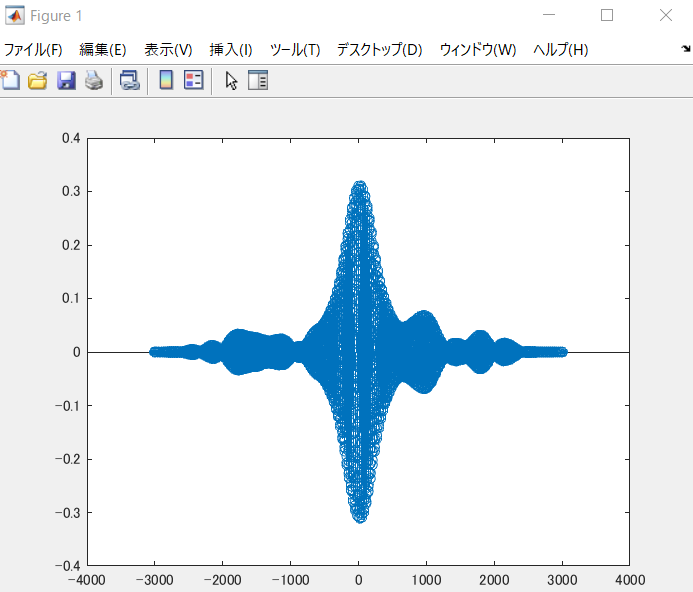Image resolution: width=693 pixels, height=592 pixels.
Task: Click the x-axis tick label 2000
Action: pyautogui.click(x=494, y=580)
